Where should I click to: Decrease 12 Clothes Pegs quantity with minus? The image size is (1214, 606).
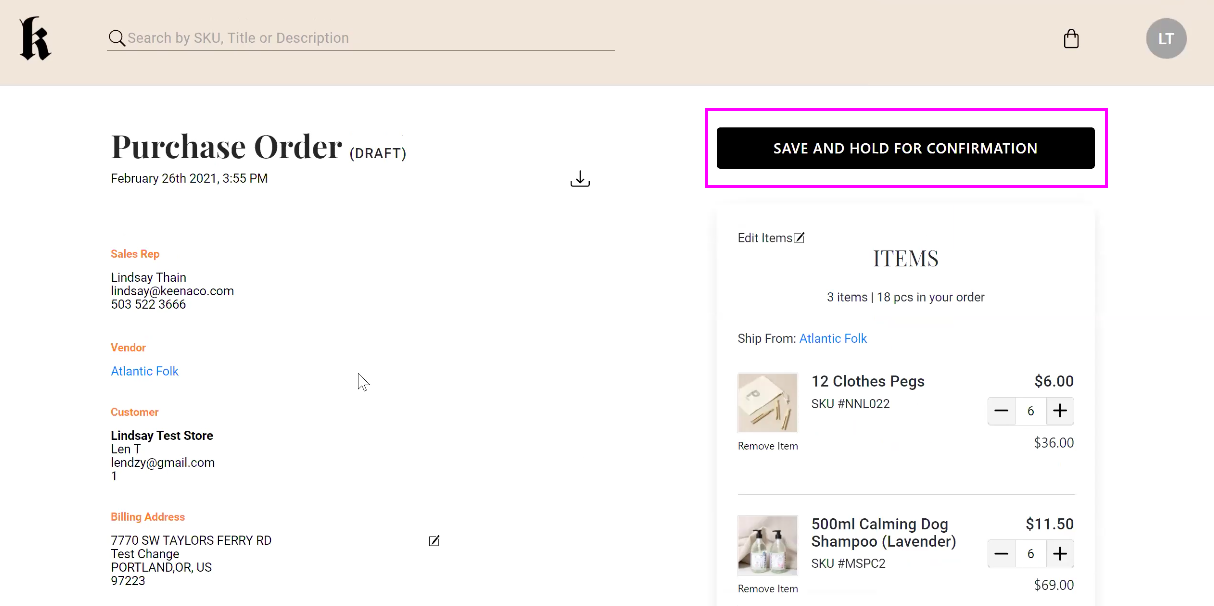[1001, 410]
